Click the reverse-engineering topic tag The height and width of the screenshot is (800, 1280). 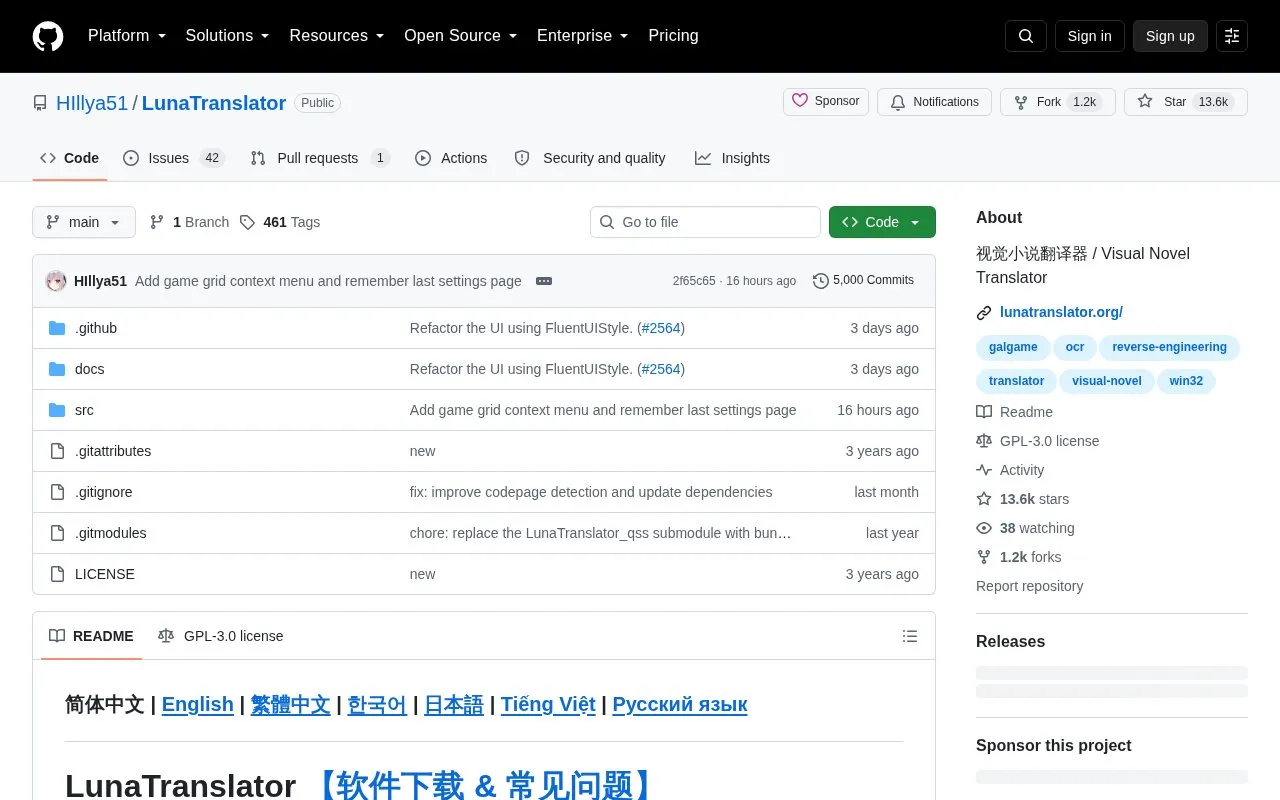[1169, 347]
